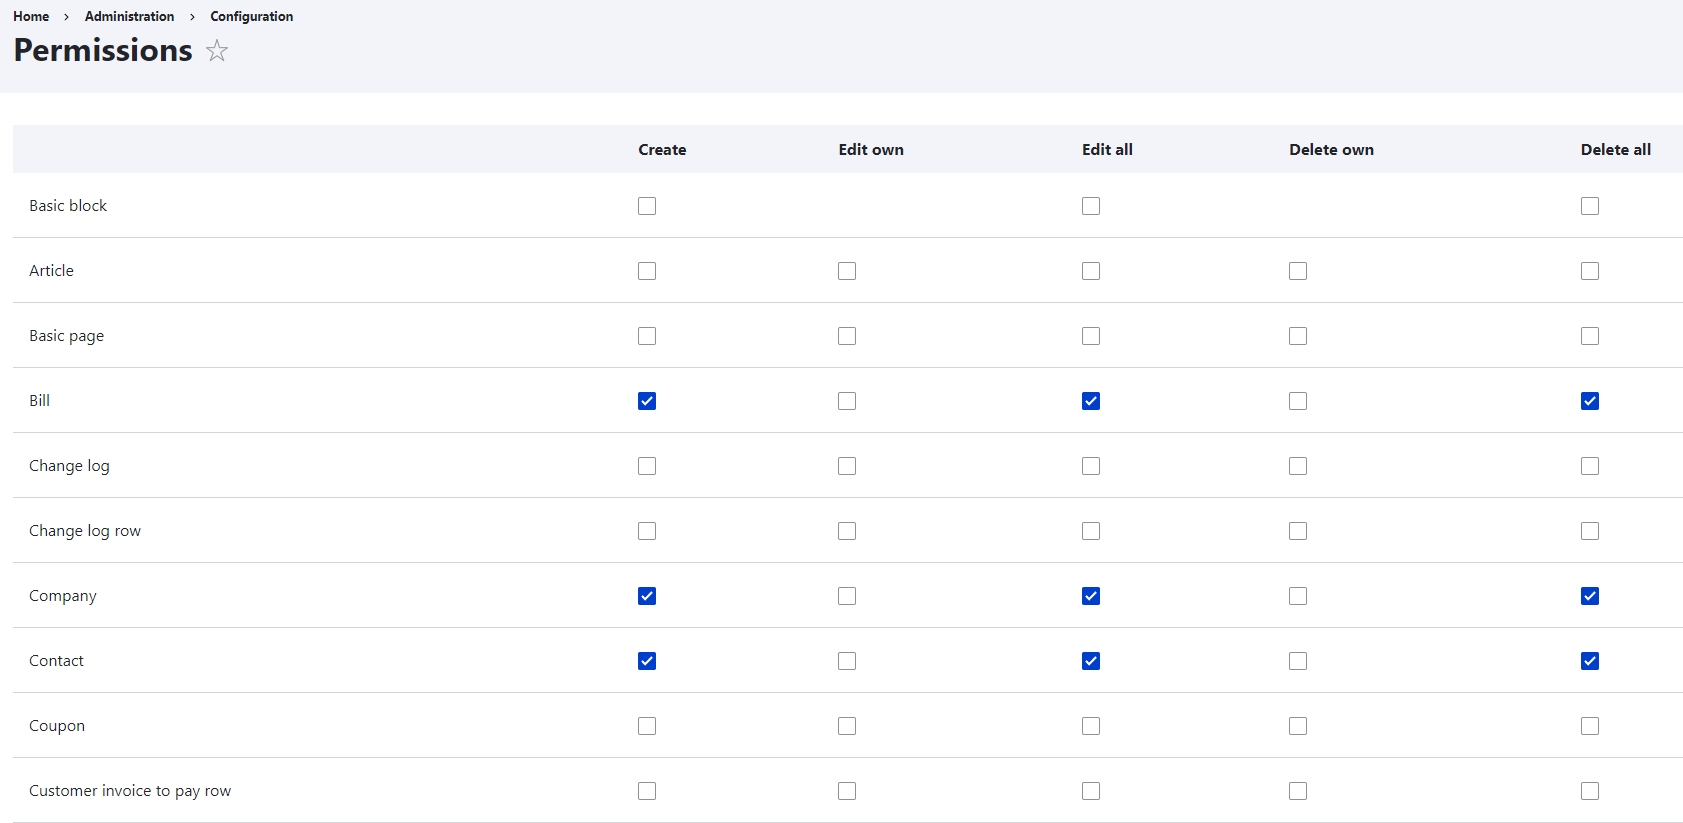Uncheck Create permission for Bill
Viewport: 1683px width, 823px height.
coord(647,401)
